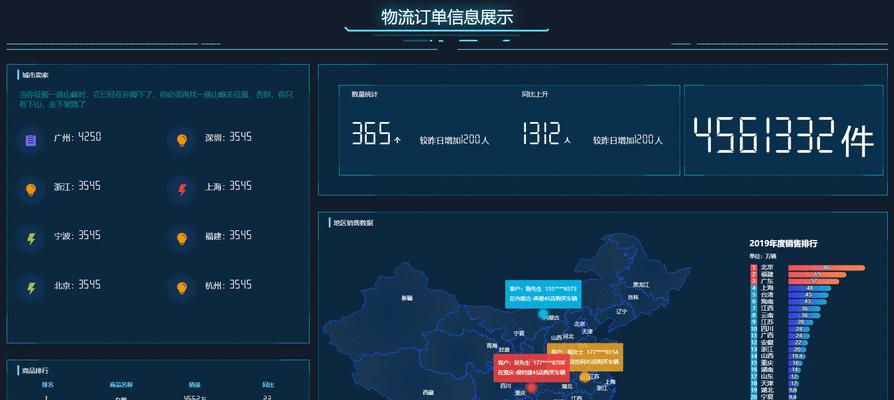The height and width of the screenshot is (400, 894).
Task: Click the 福建 bar in sales ranking
Action: point(817,274)
